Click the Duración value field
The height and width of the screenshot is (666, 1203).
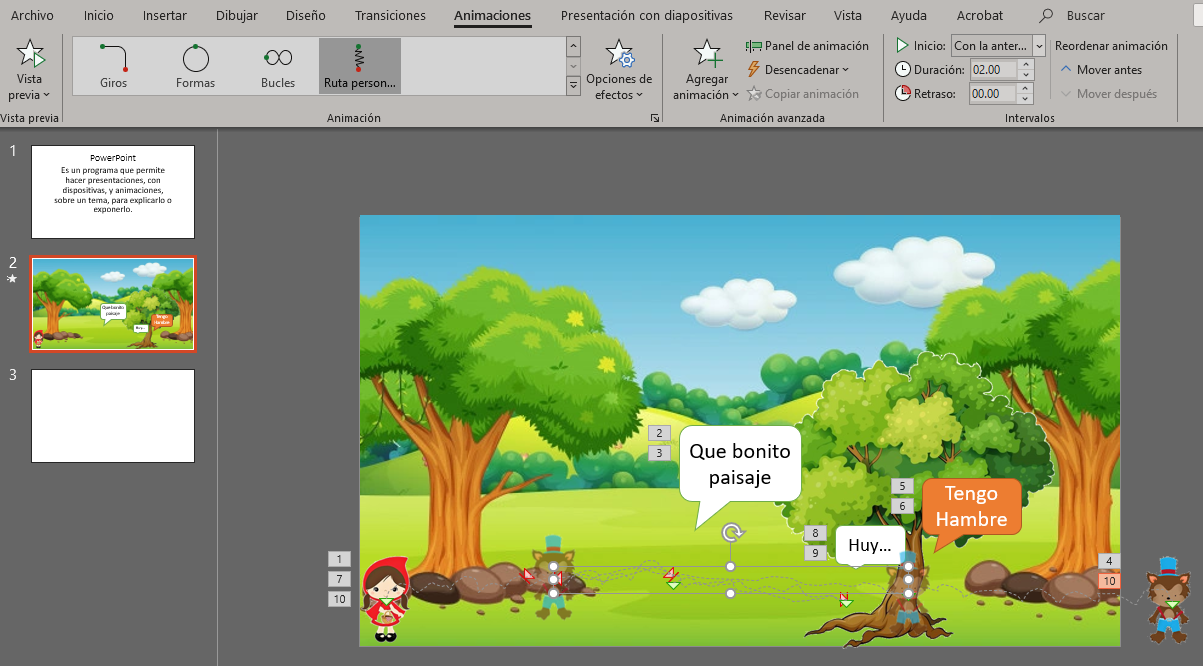[x=992, y=70]
